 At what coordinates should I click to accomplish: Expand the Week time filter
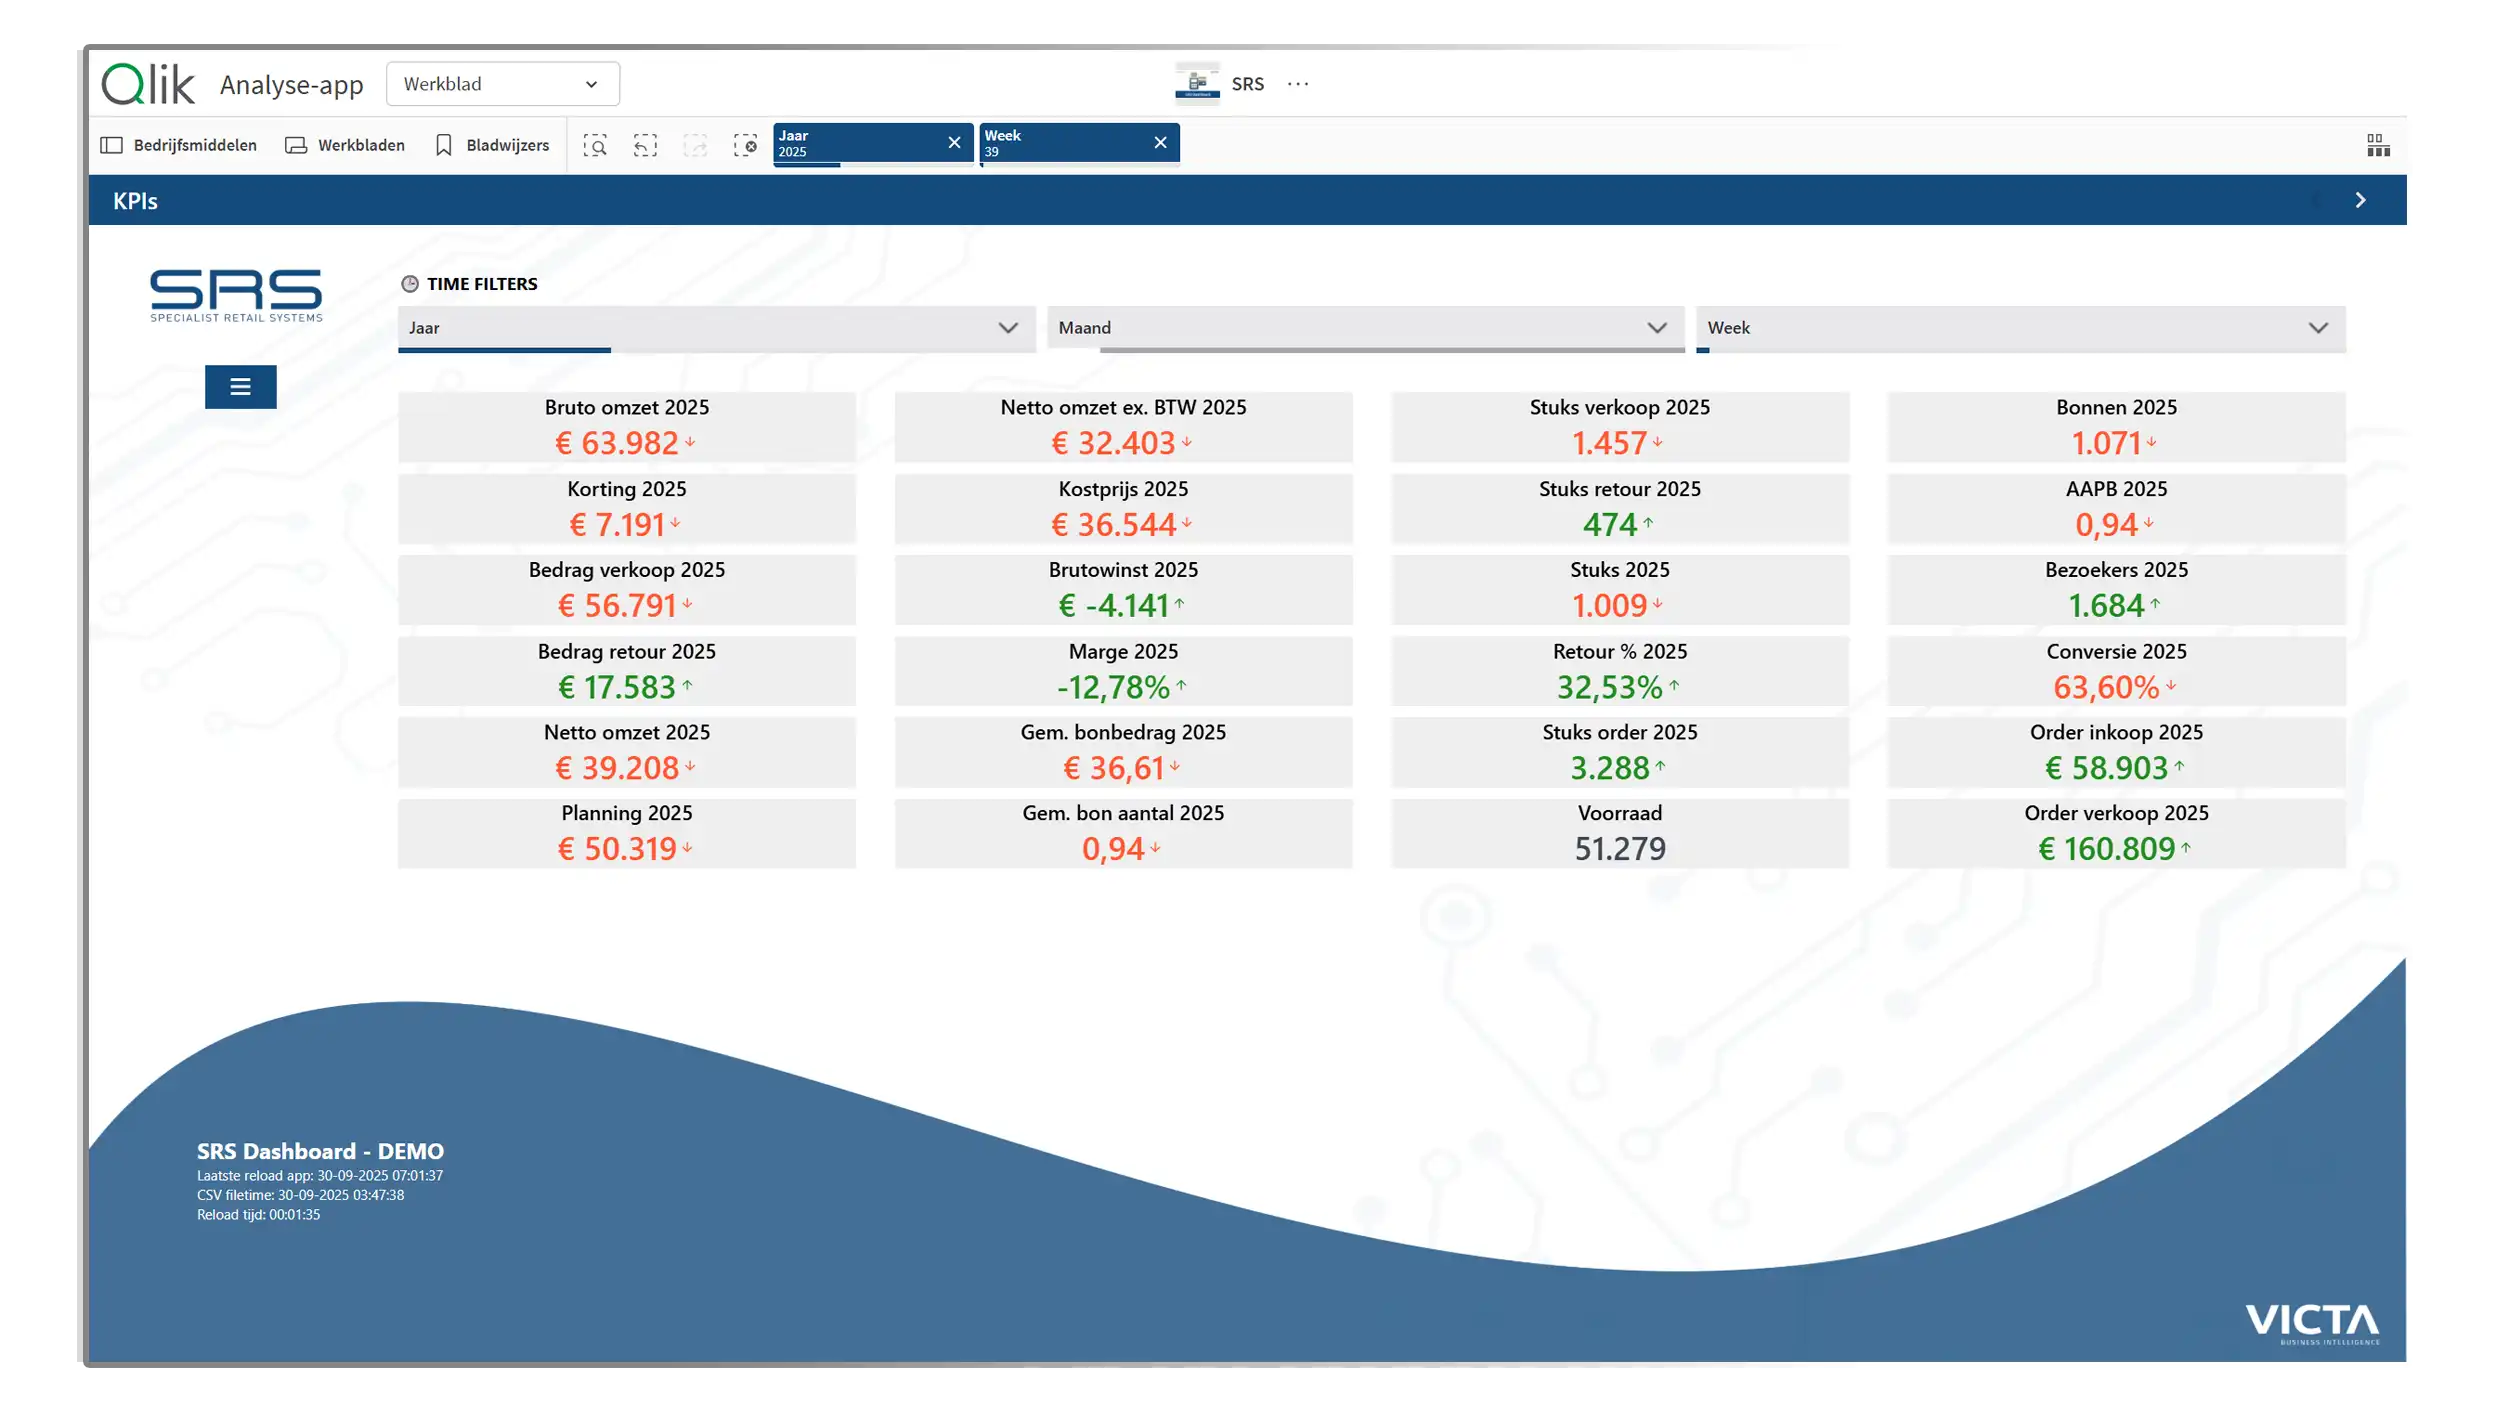click(x=2020, y=328)
